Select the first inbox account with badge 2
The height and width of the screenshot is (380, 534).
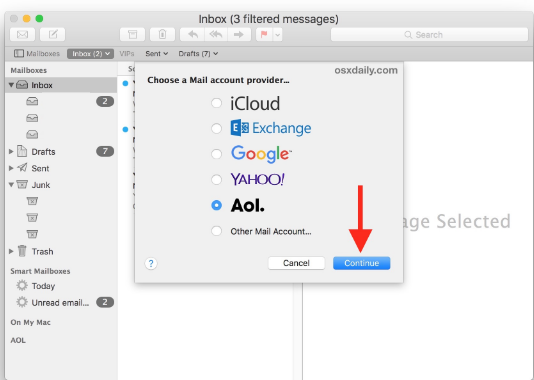coord(61,101)
